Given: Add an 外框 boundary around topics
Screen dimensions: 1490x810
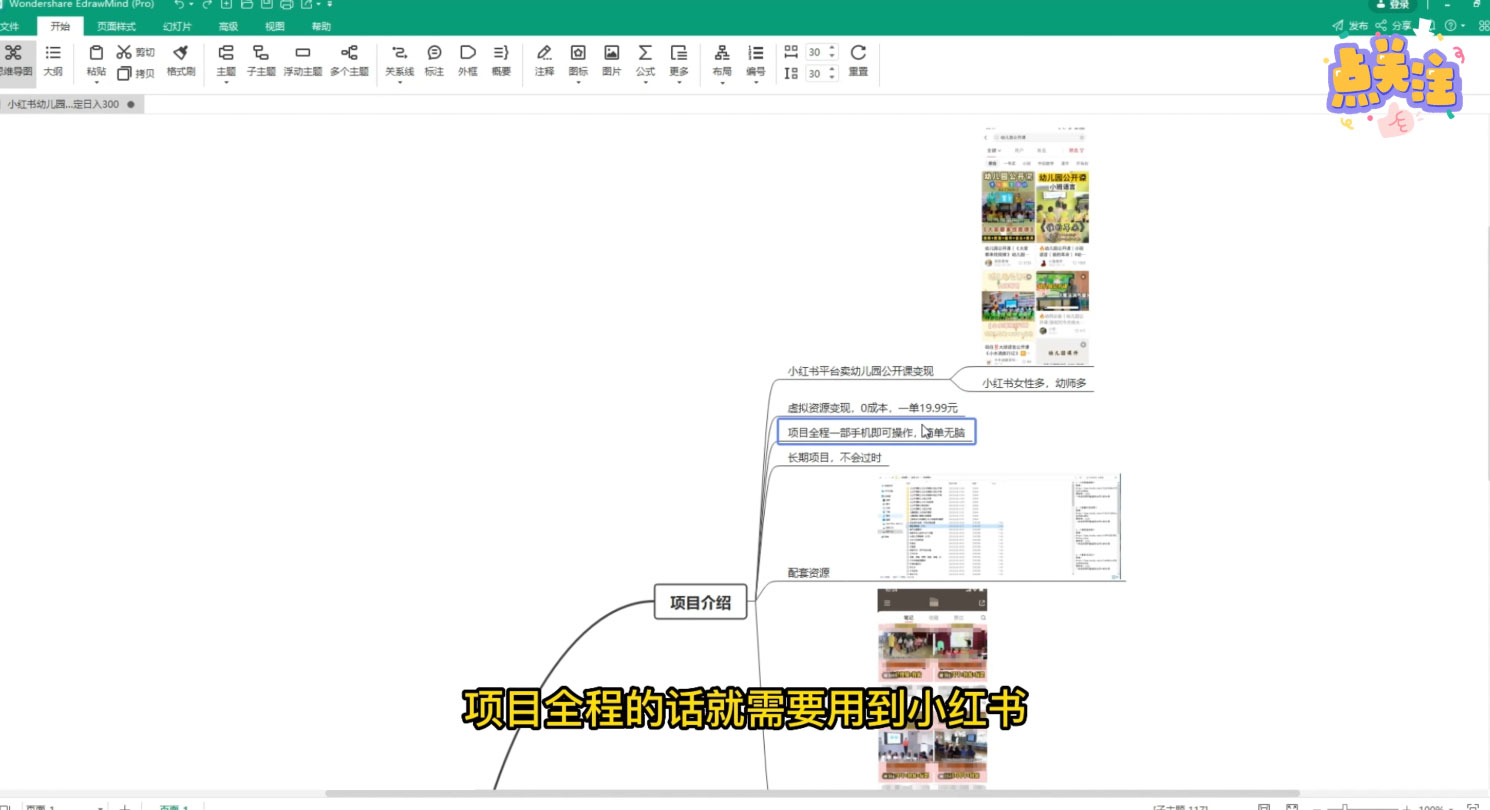Looking at the screenshot, I should [466, 58].
